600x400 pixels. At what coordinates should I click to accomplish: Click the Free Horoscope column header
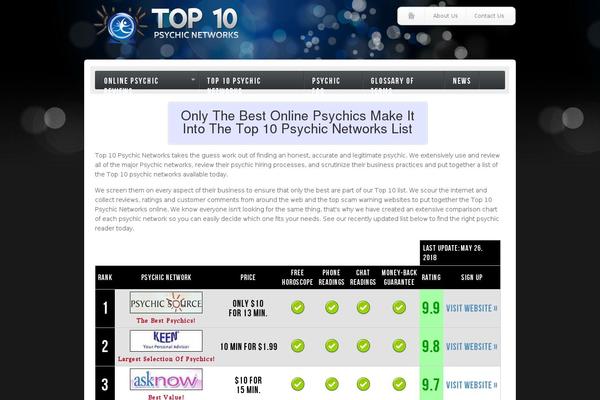coord(297,277)
